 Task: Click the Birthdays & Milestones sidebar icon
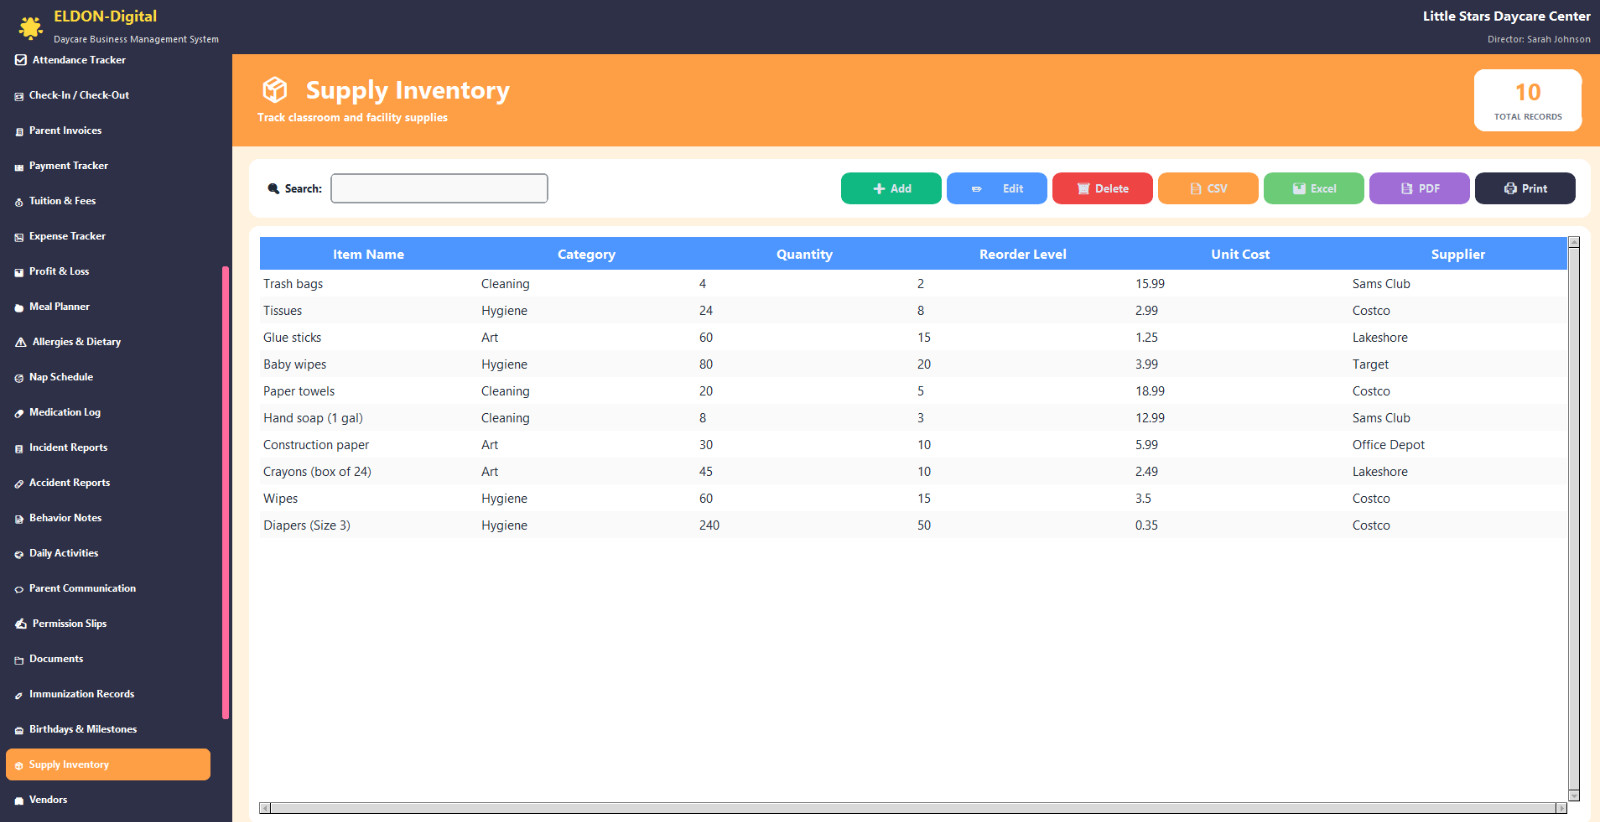click(19, 730)
